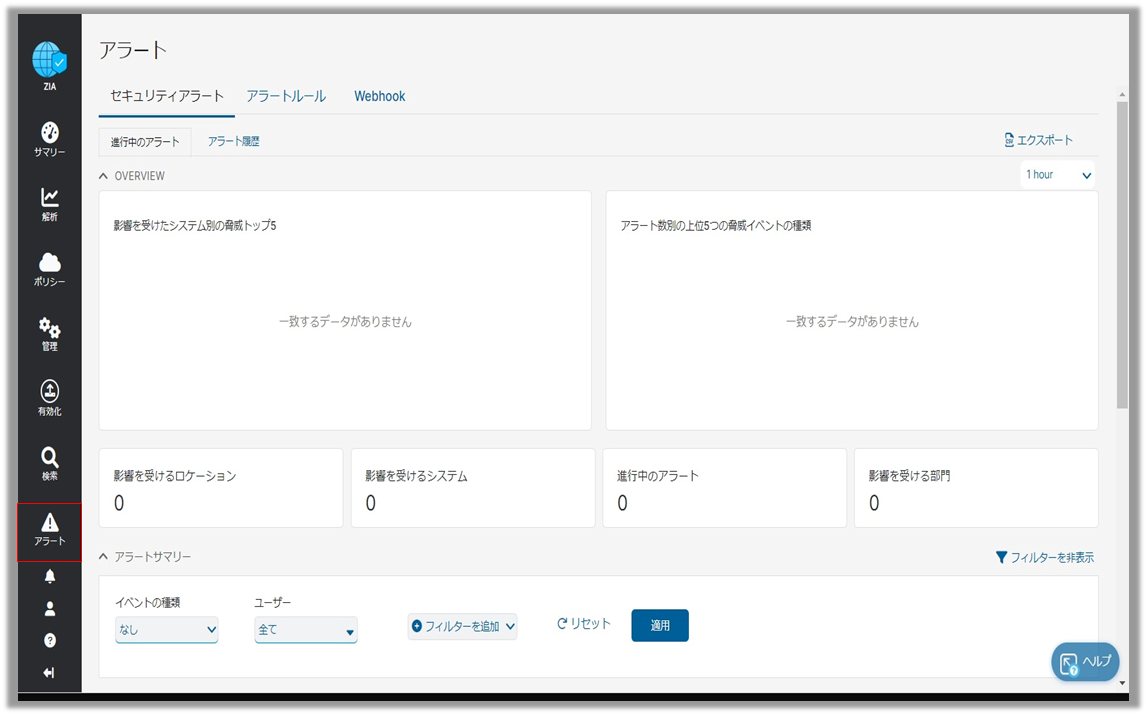Switch to the セキュリティアラート tab
The height and width of the screenshot is (715, 1147).
coord(167,96)
